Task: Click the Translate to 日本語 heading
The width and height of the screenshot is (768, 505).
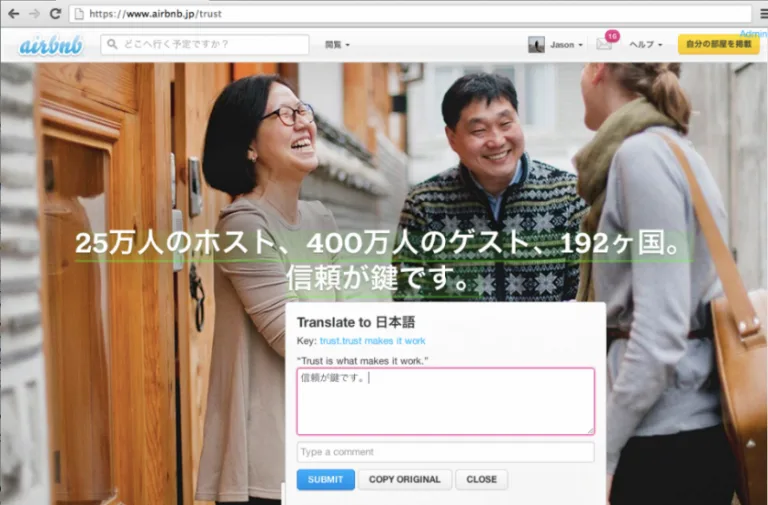Action: click(356, 322)
